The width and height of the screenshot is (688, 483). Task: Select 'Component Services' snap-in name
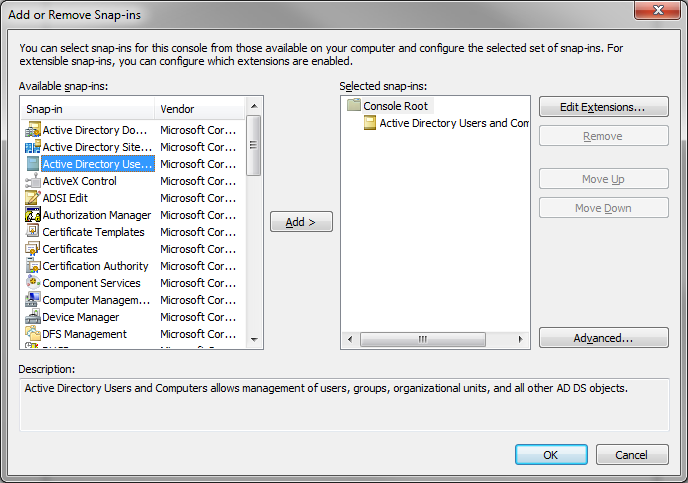coord(91,283)
